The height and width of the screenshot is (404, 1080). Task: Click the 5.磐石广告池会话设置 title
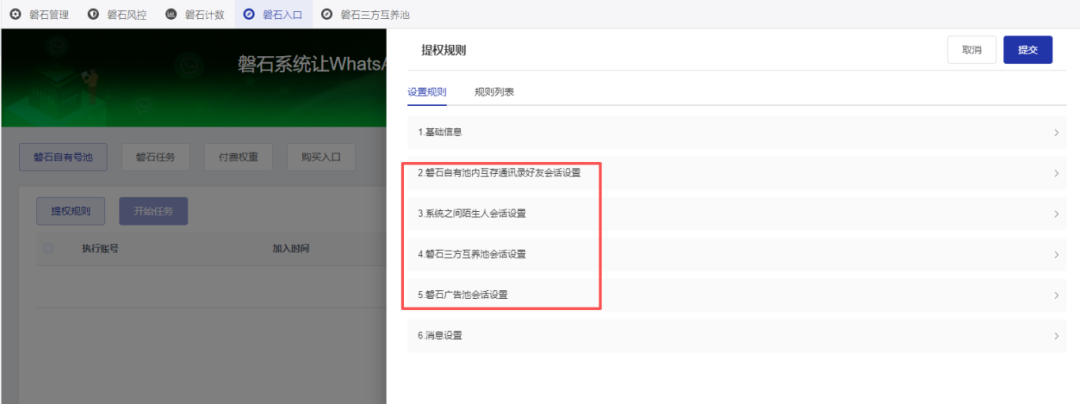click(463, 295)
